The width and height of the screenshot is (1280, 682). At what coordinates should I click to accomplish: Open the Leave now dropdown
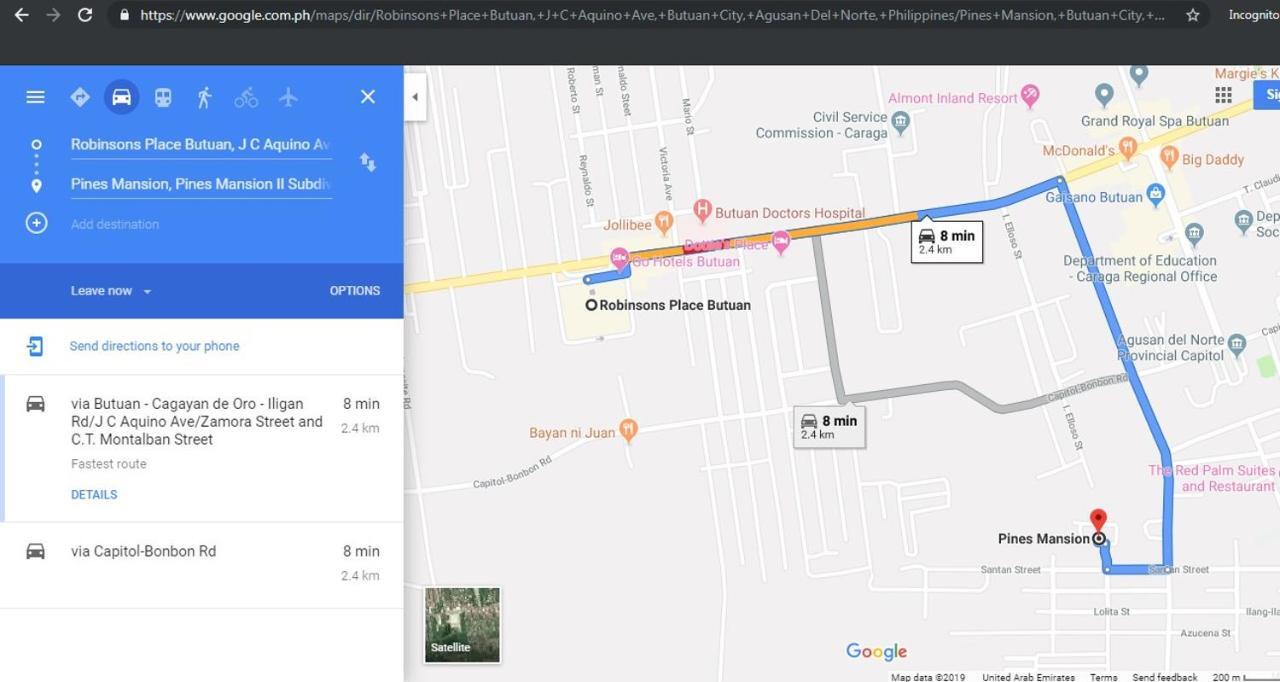click(x=111, y=291)
